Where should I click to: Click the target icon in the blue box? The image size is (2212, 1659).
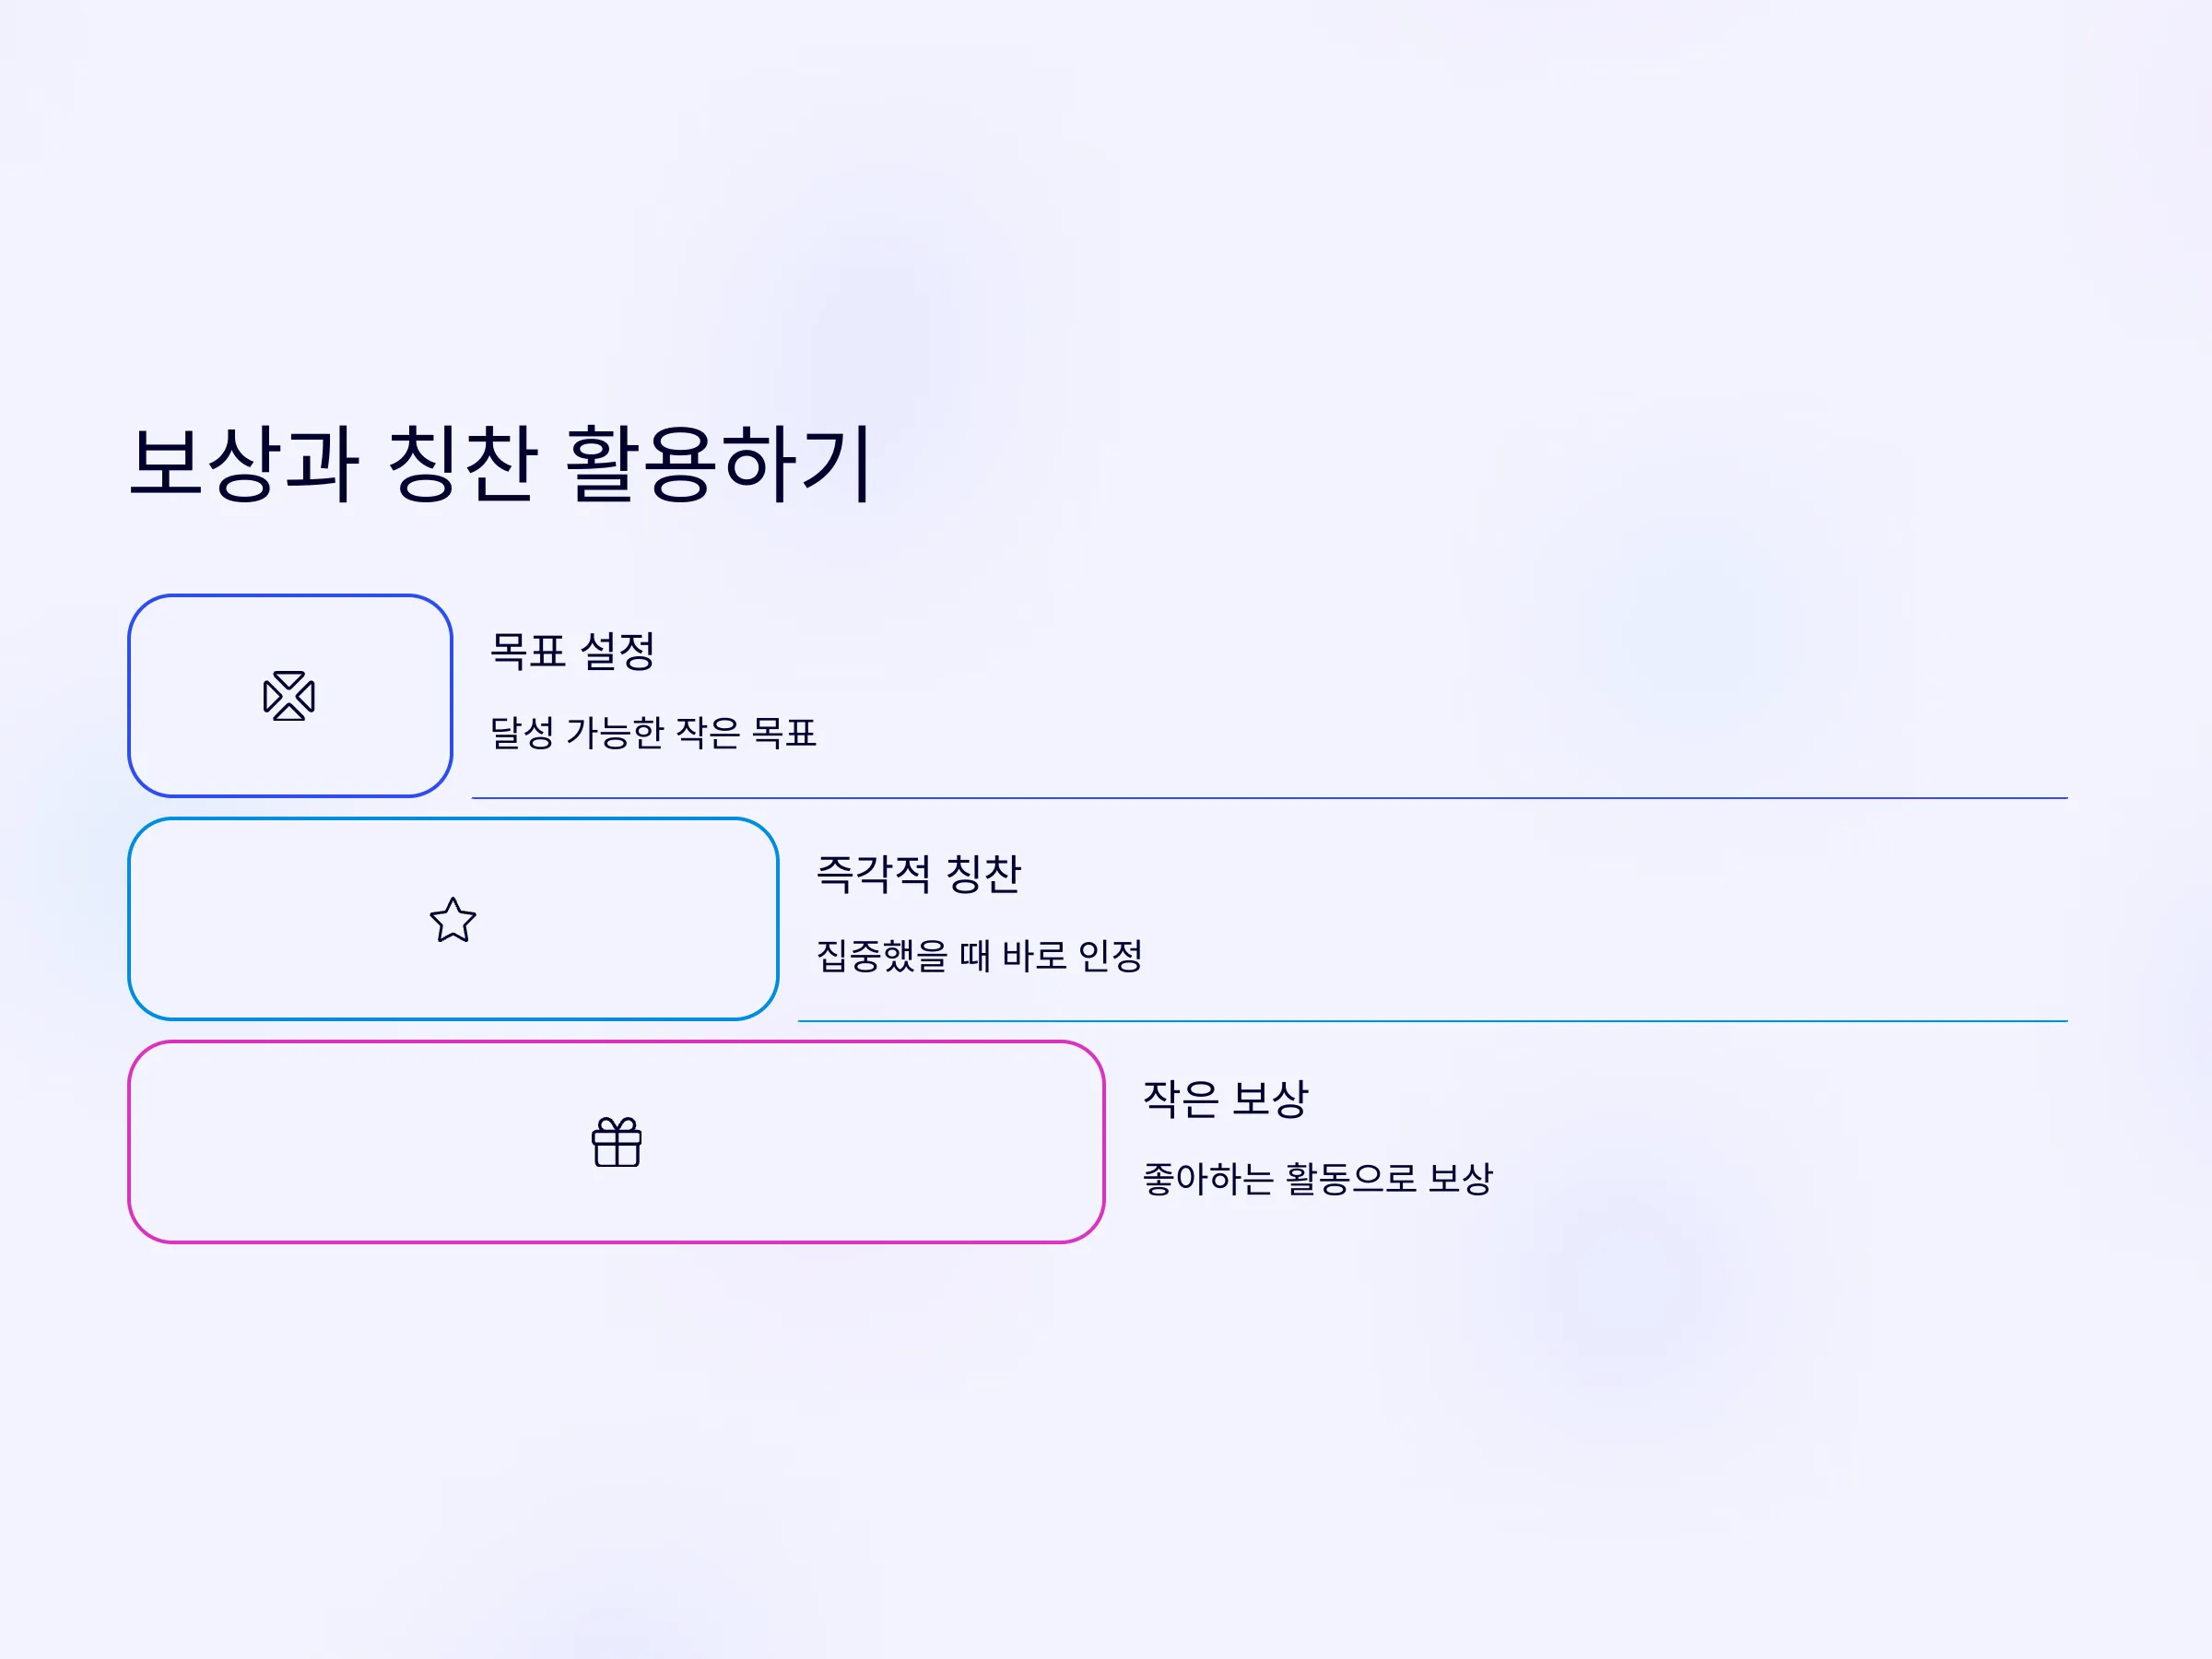tap(289, 696)
